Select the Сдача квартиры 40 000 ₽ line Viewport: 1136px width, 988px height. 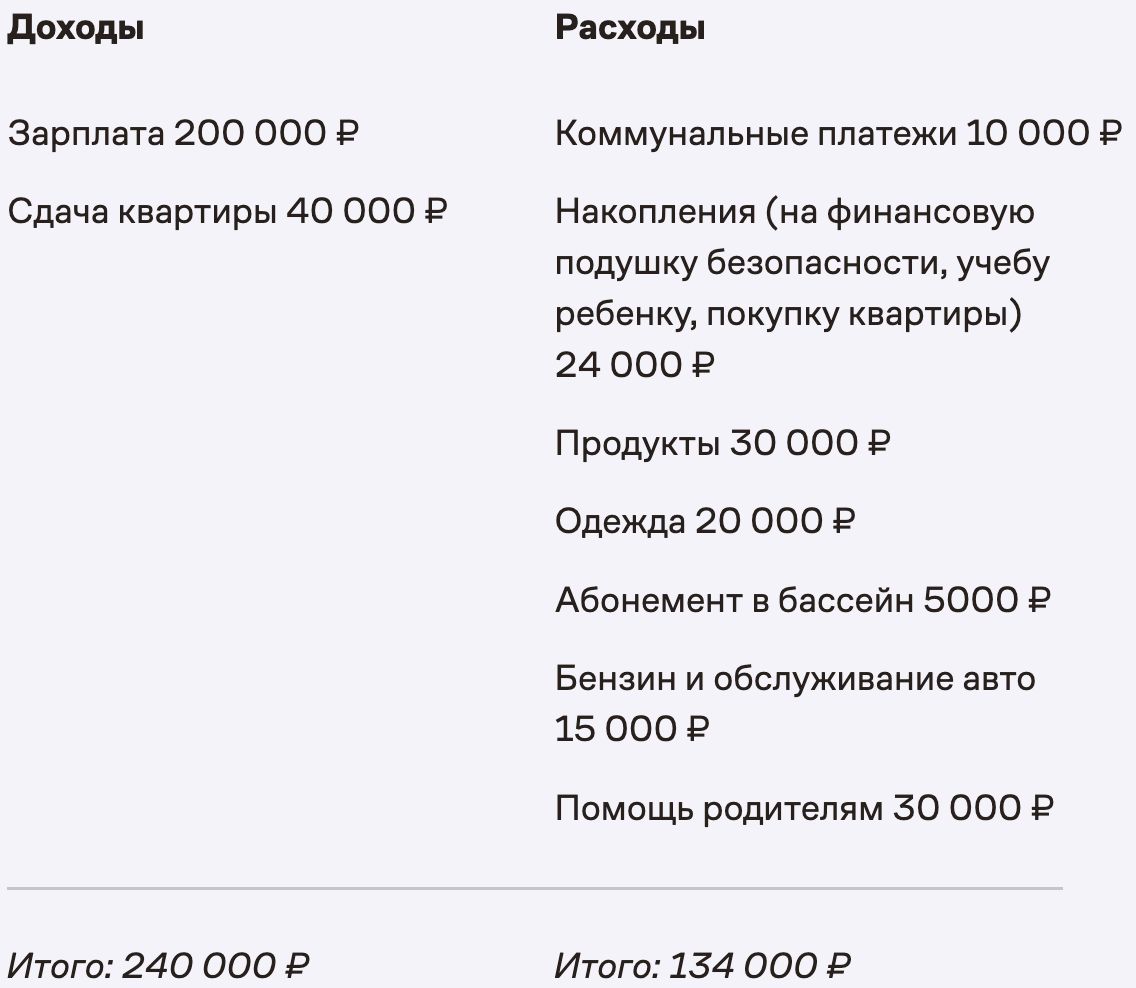click(x=227, y=212)
